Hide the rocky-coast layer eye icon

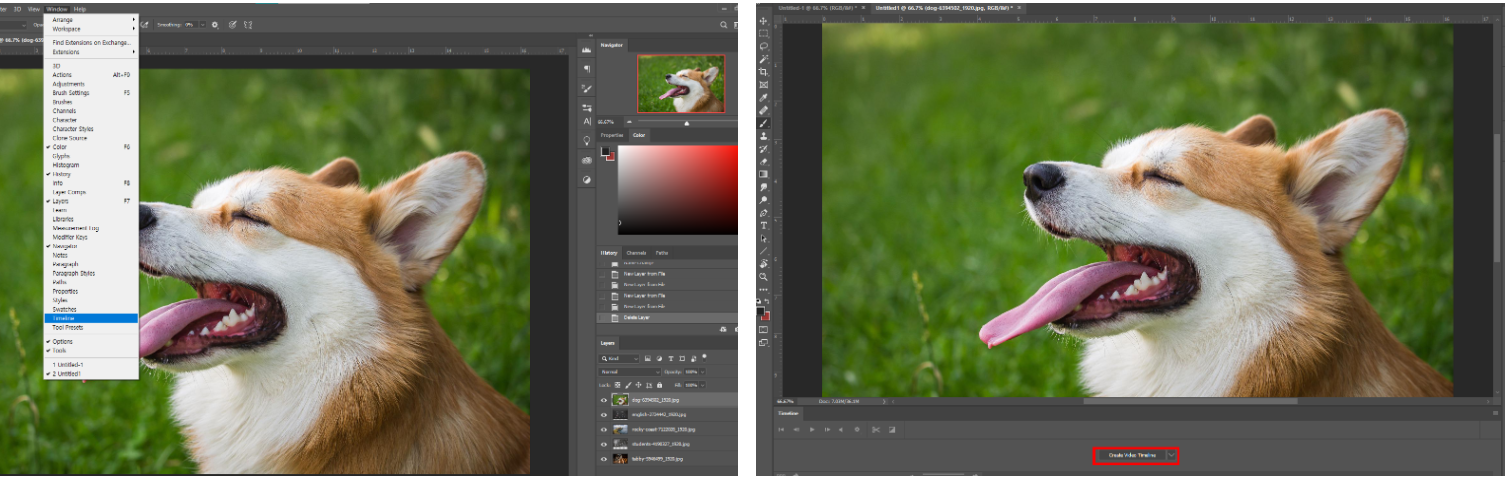click(603, 429)
